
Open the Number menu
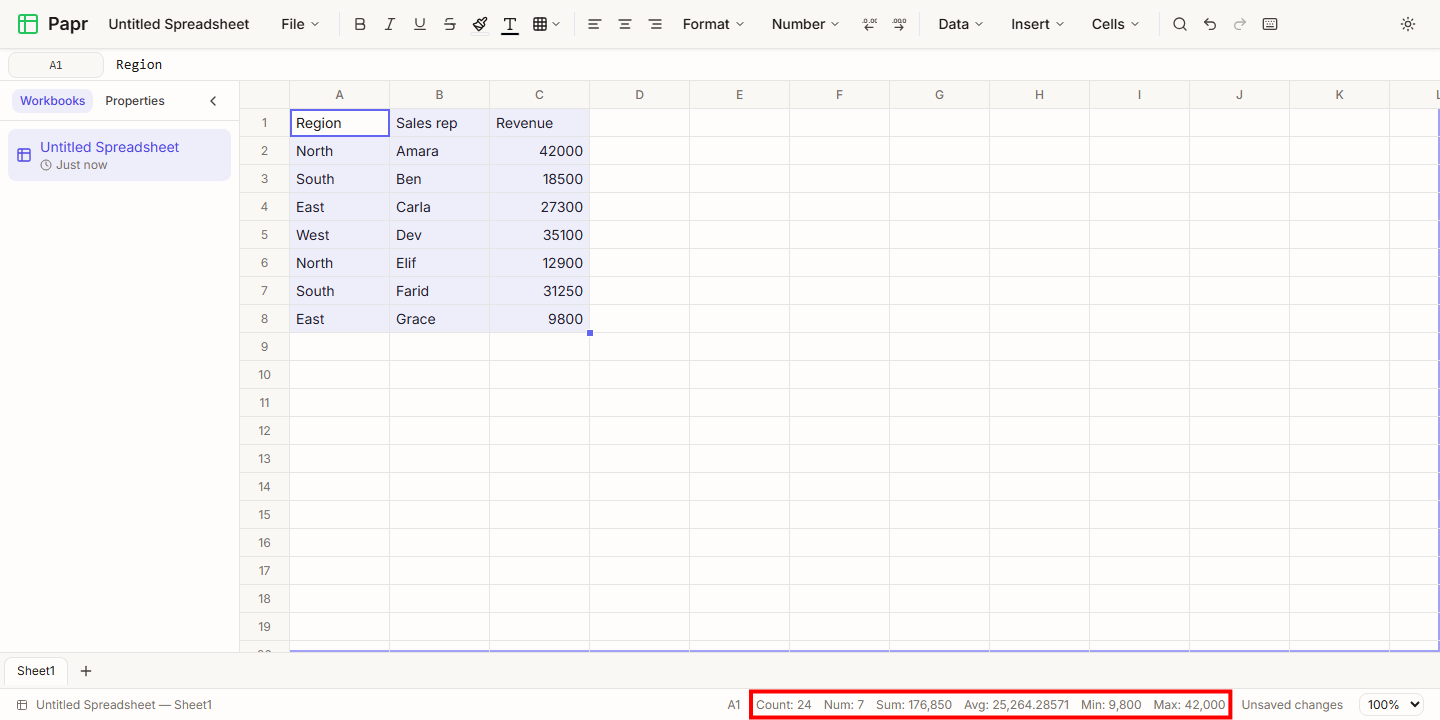(x=806, y=24)
